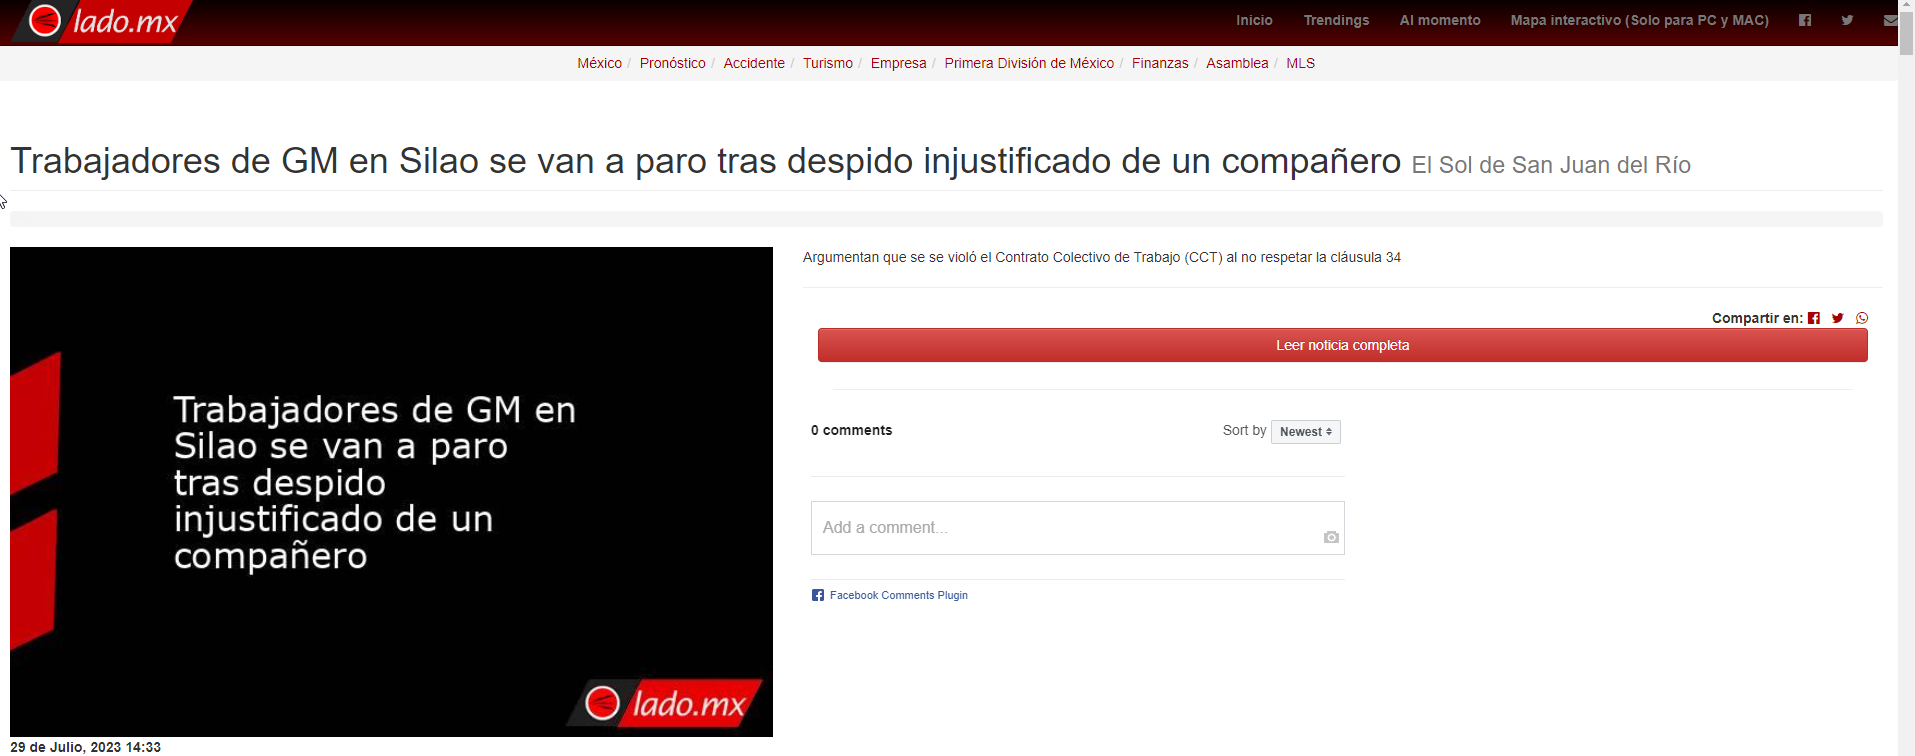This screenshot has height=756, width=1915.
Task: Select the Finanzas topic link
Action: [1160, 63]
